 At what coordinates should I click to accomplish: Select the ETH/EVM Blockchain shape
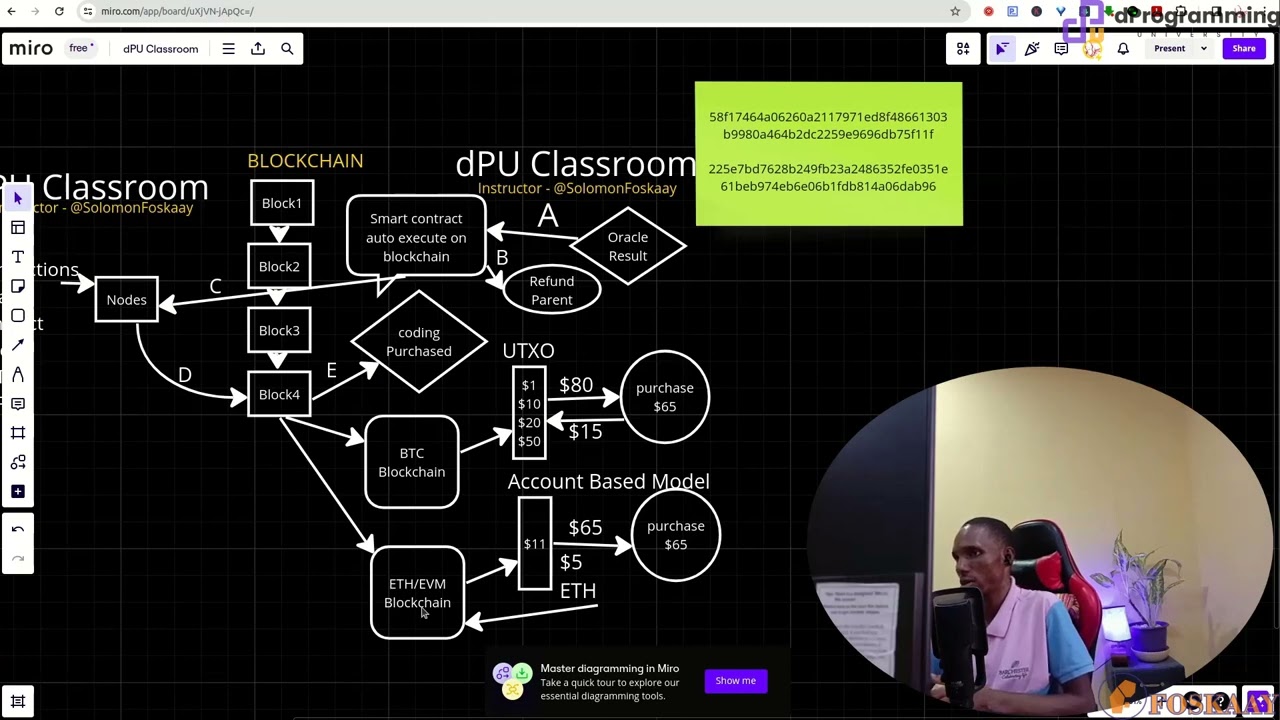[x=418, y=593]
